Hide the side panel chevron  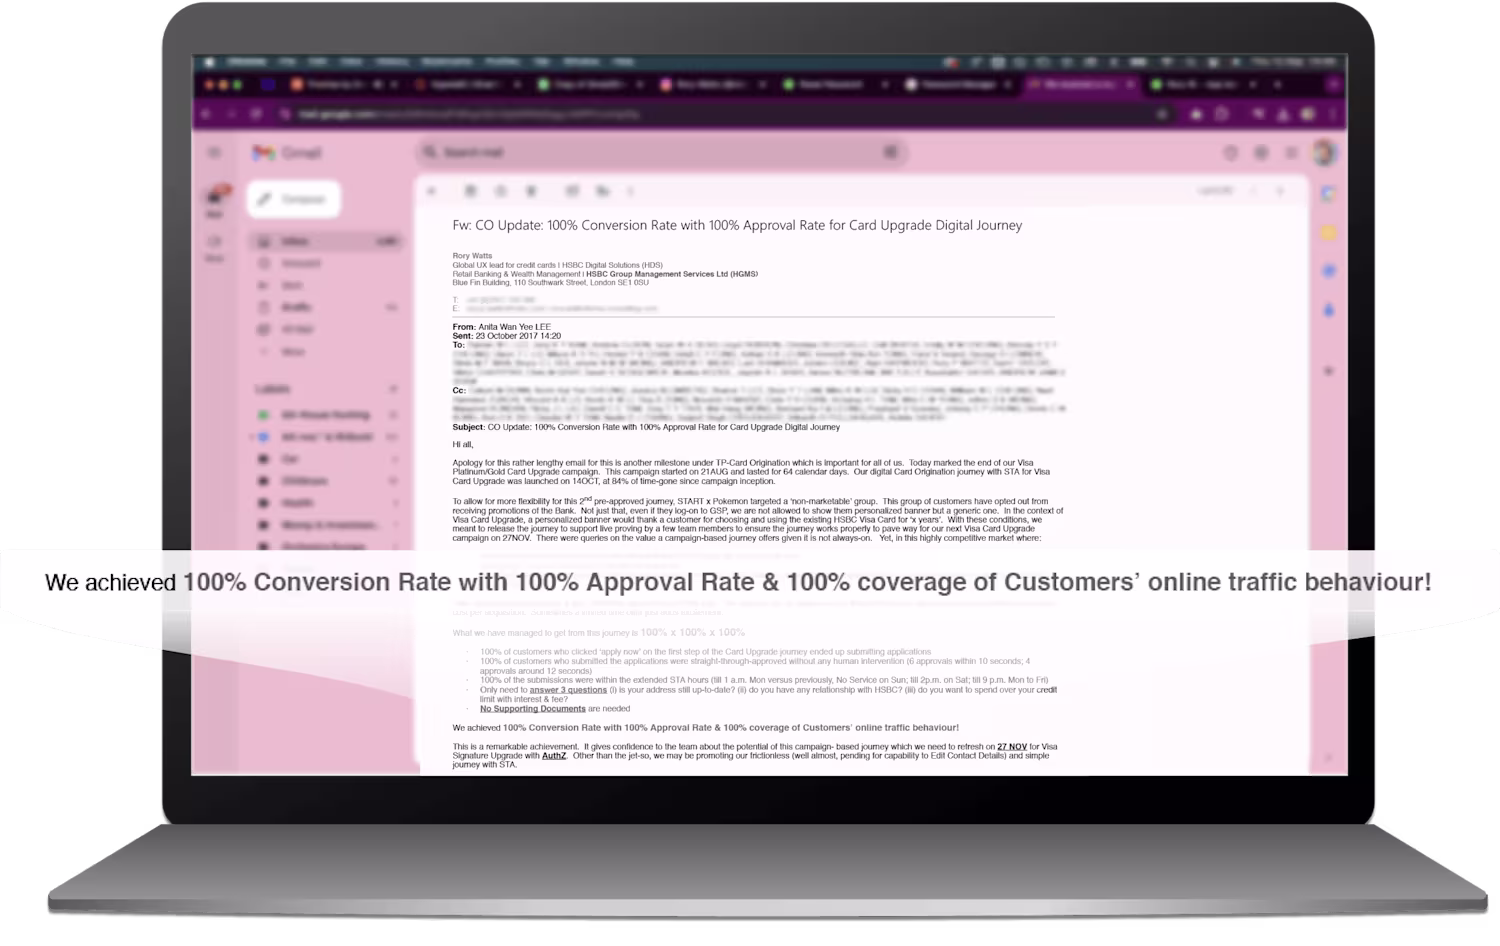point(1328,758)
